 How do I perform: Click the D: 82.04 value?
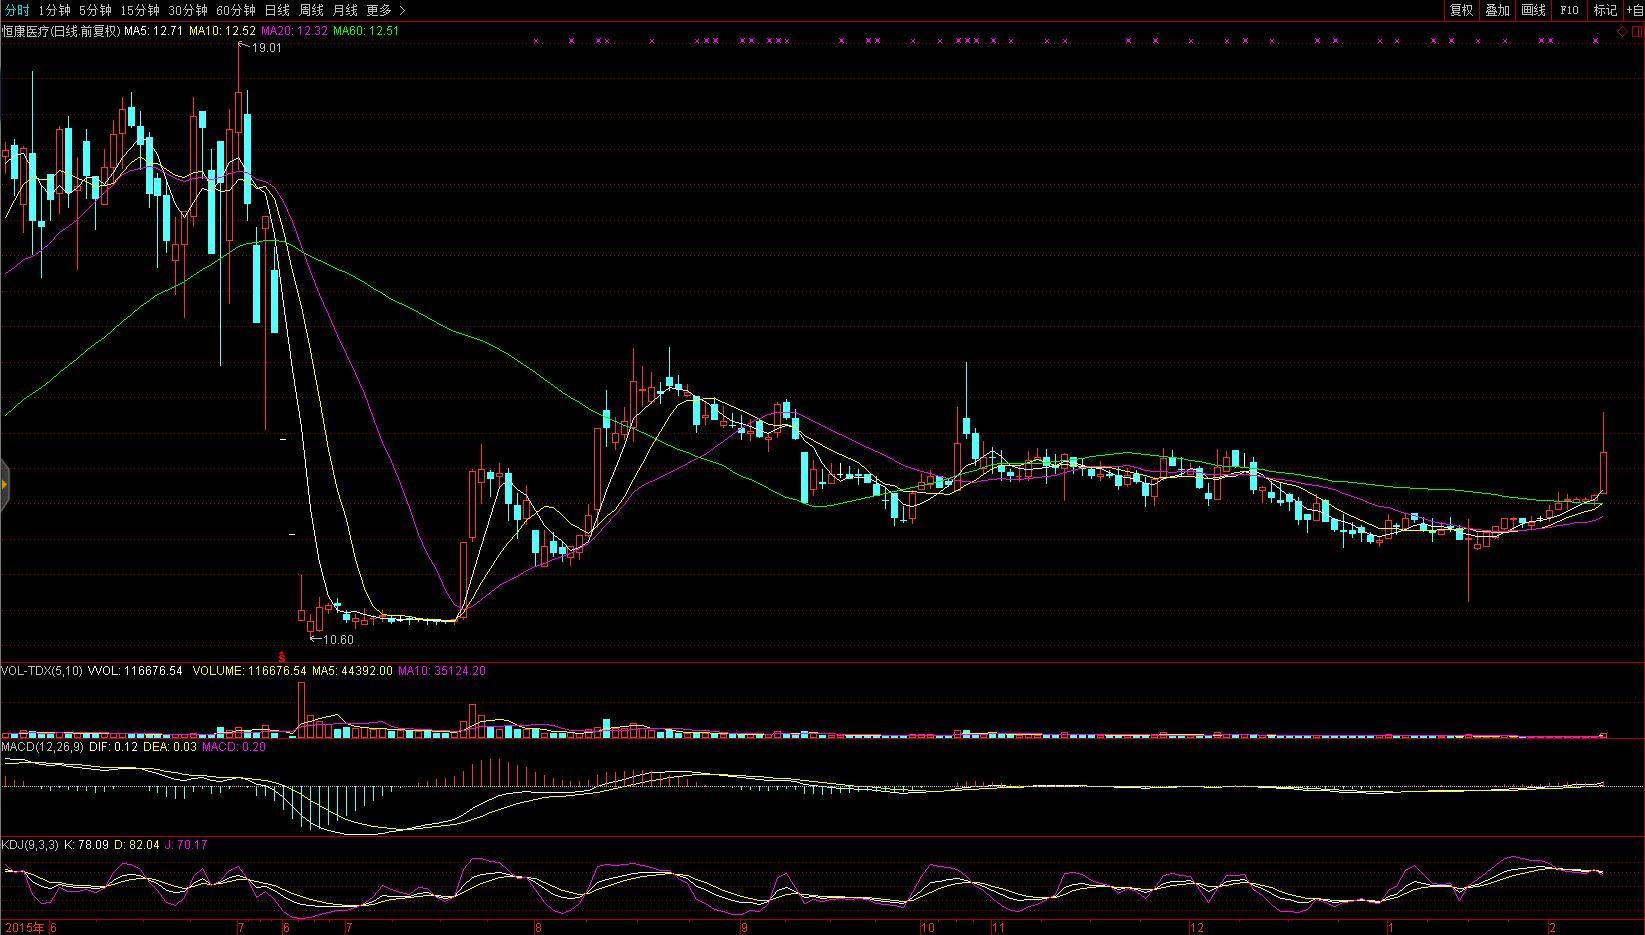tap(137, 845)
